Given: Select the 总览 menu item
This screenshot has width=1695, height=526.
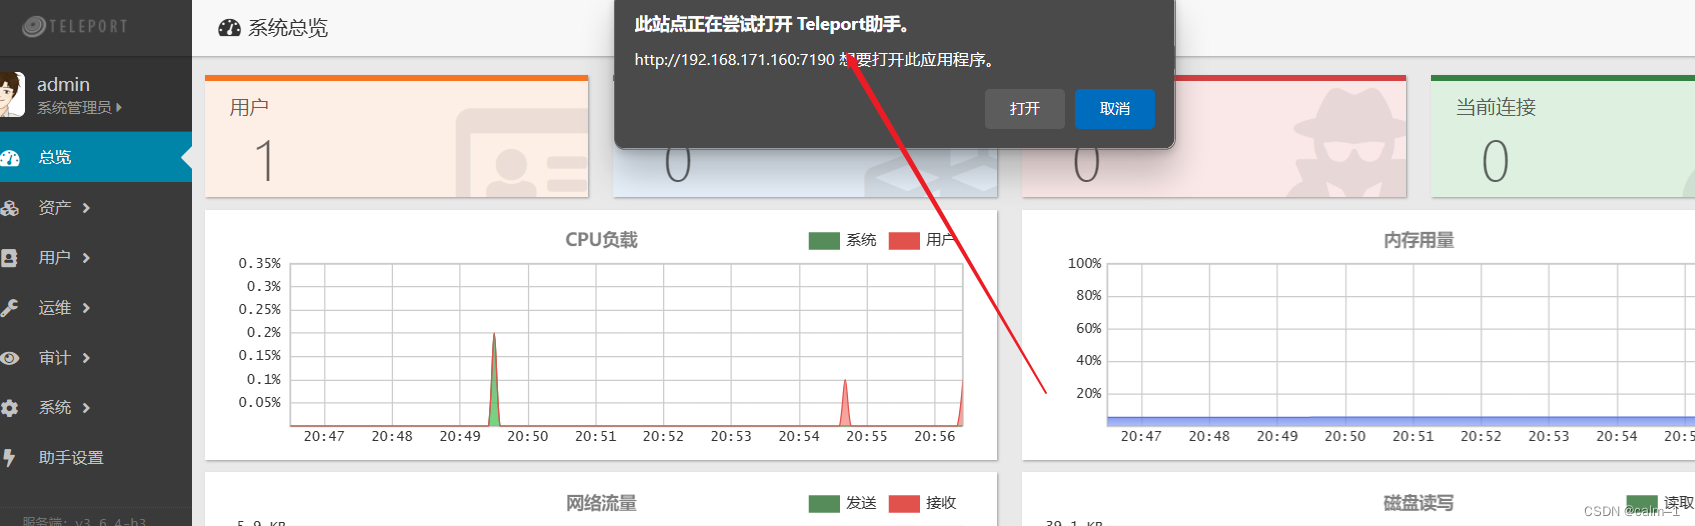Looking at the screenshot, I should tap(96, 157).
